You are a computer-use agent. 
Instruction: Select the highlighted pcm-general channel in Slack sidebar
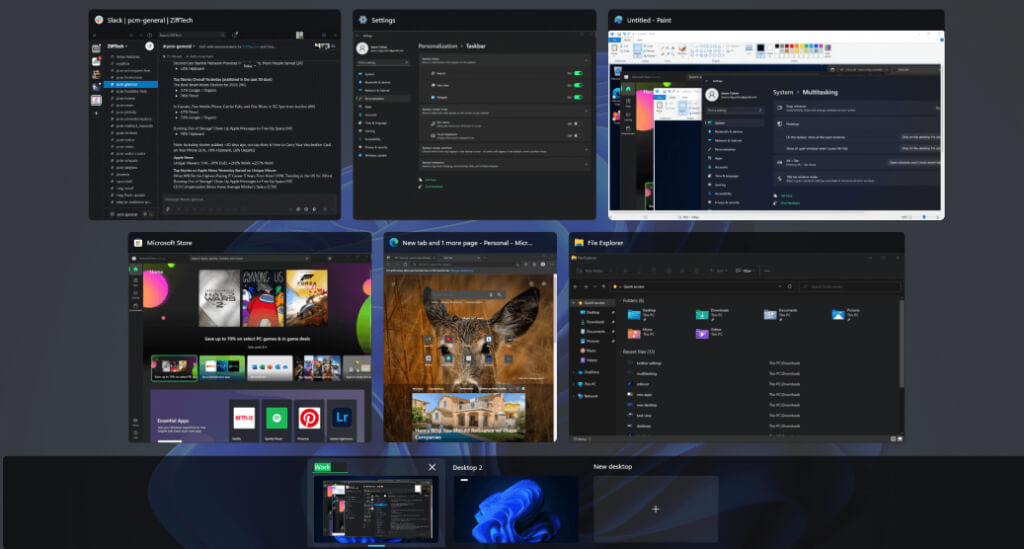123,85
